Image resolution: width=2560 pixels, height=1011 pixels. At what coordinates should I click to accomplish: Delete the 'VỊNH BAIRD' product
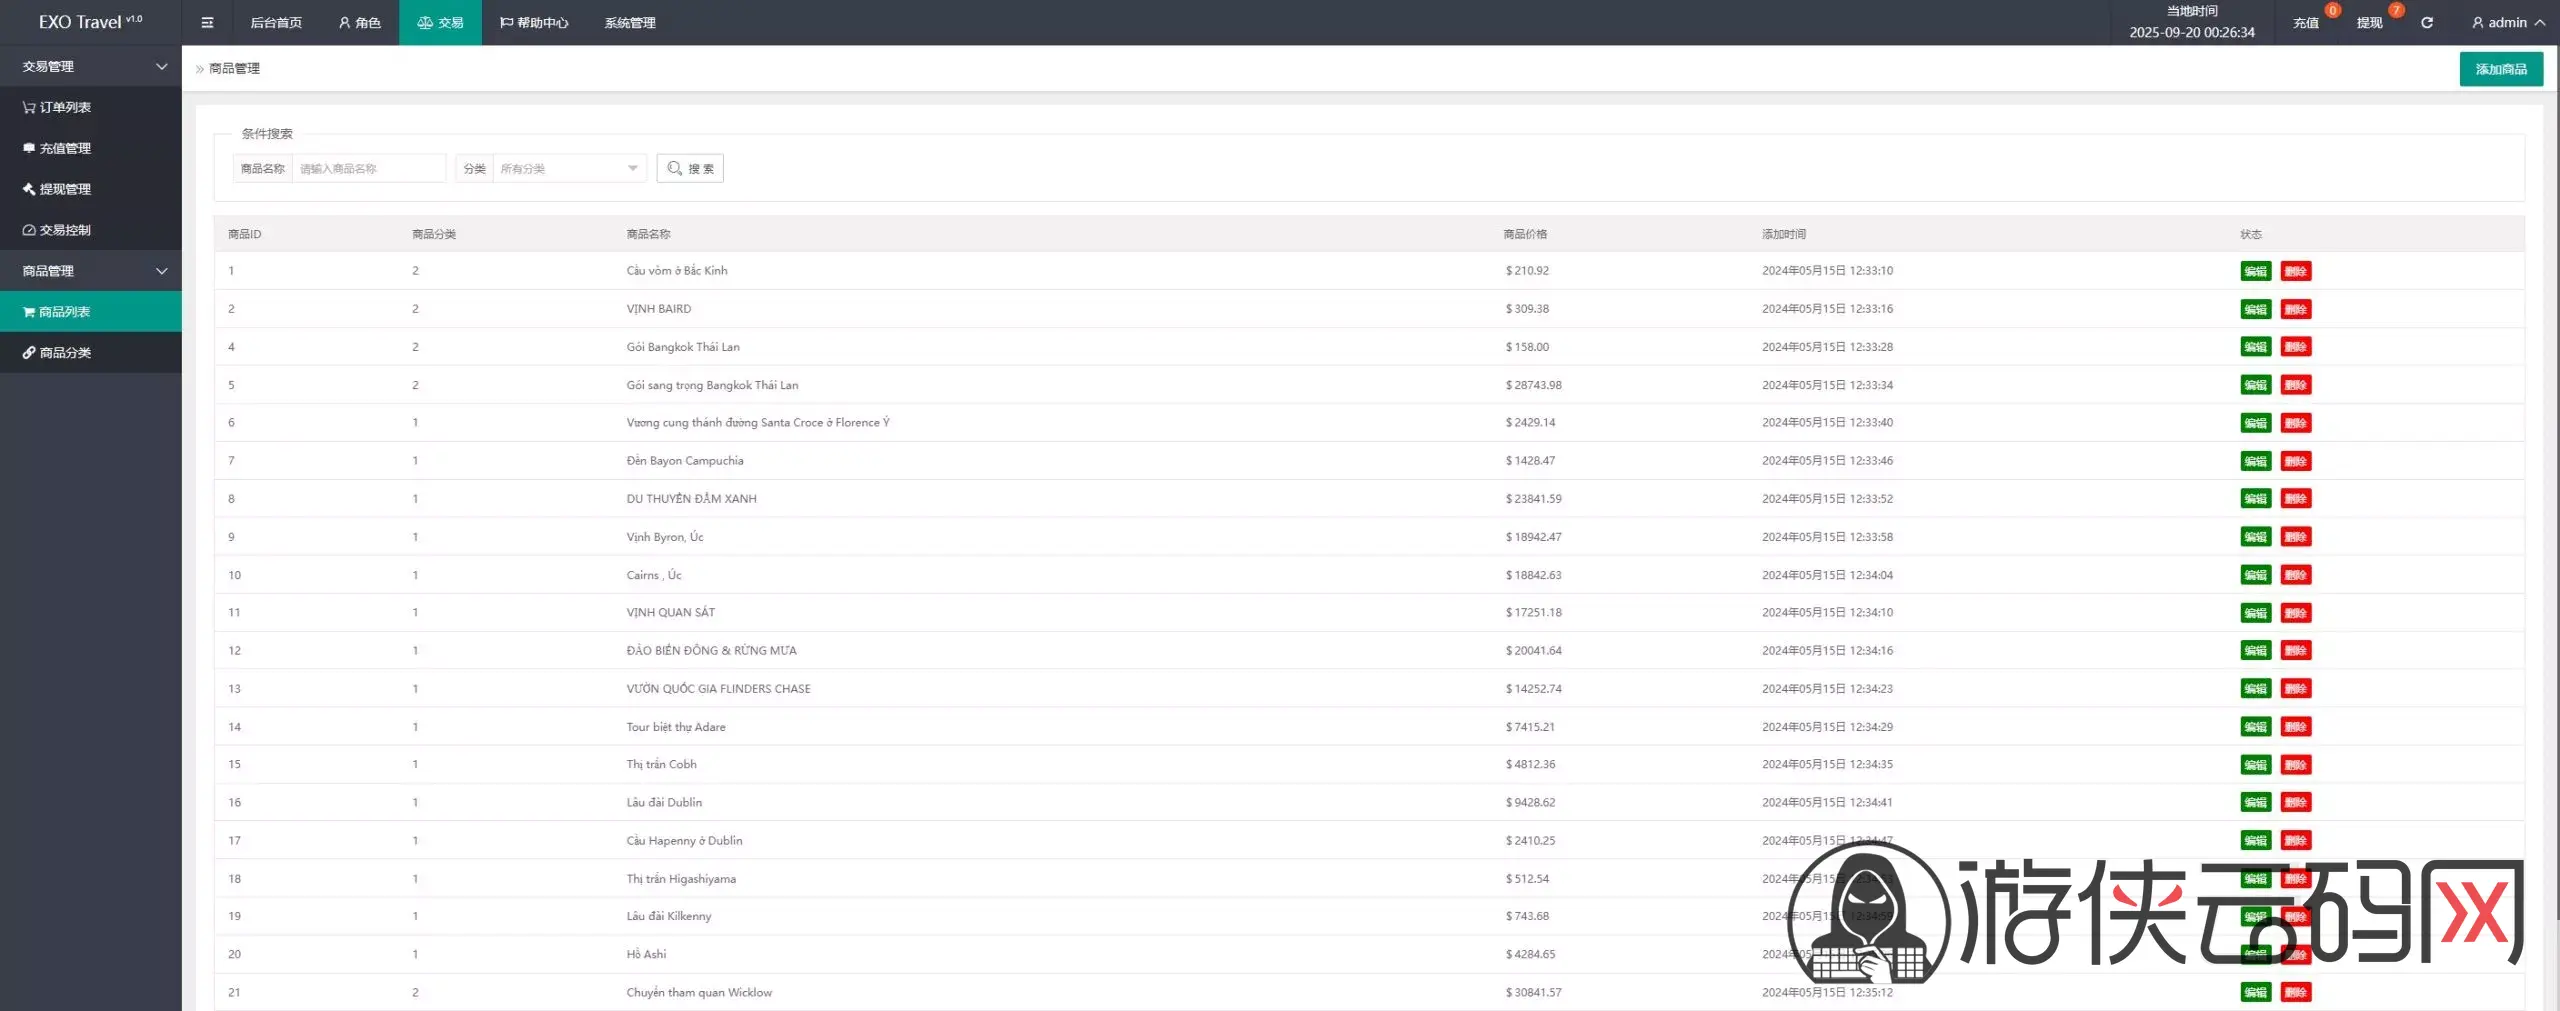[2296, 309]
